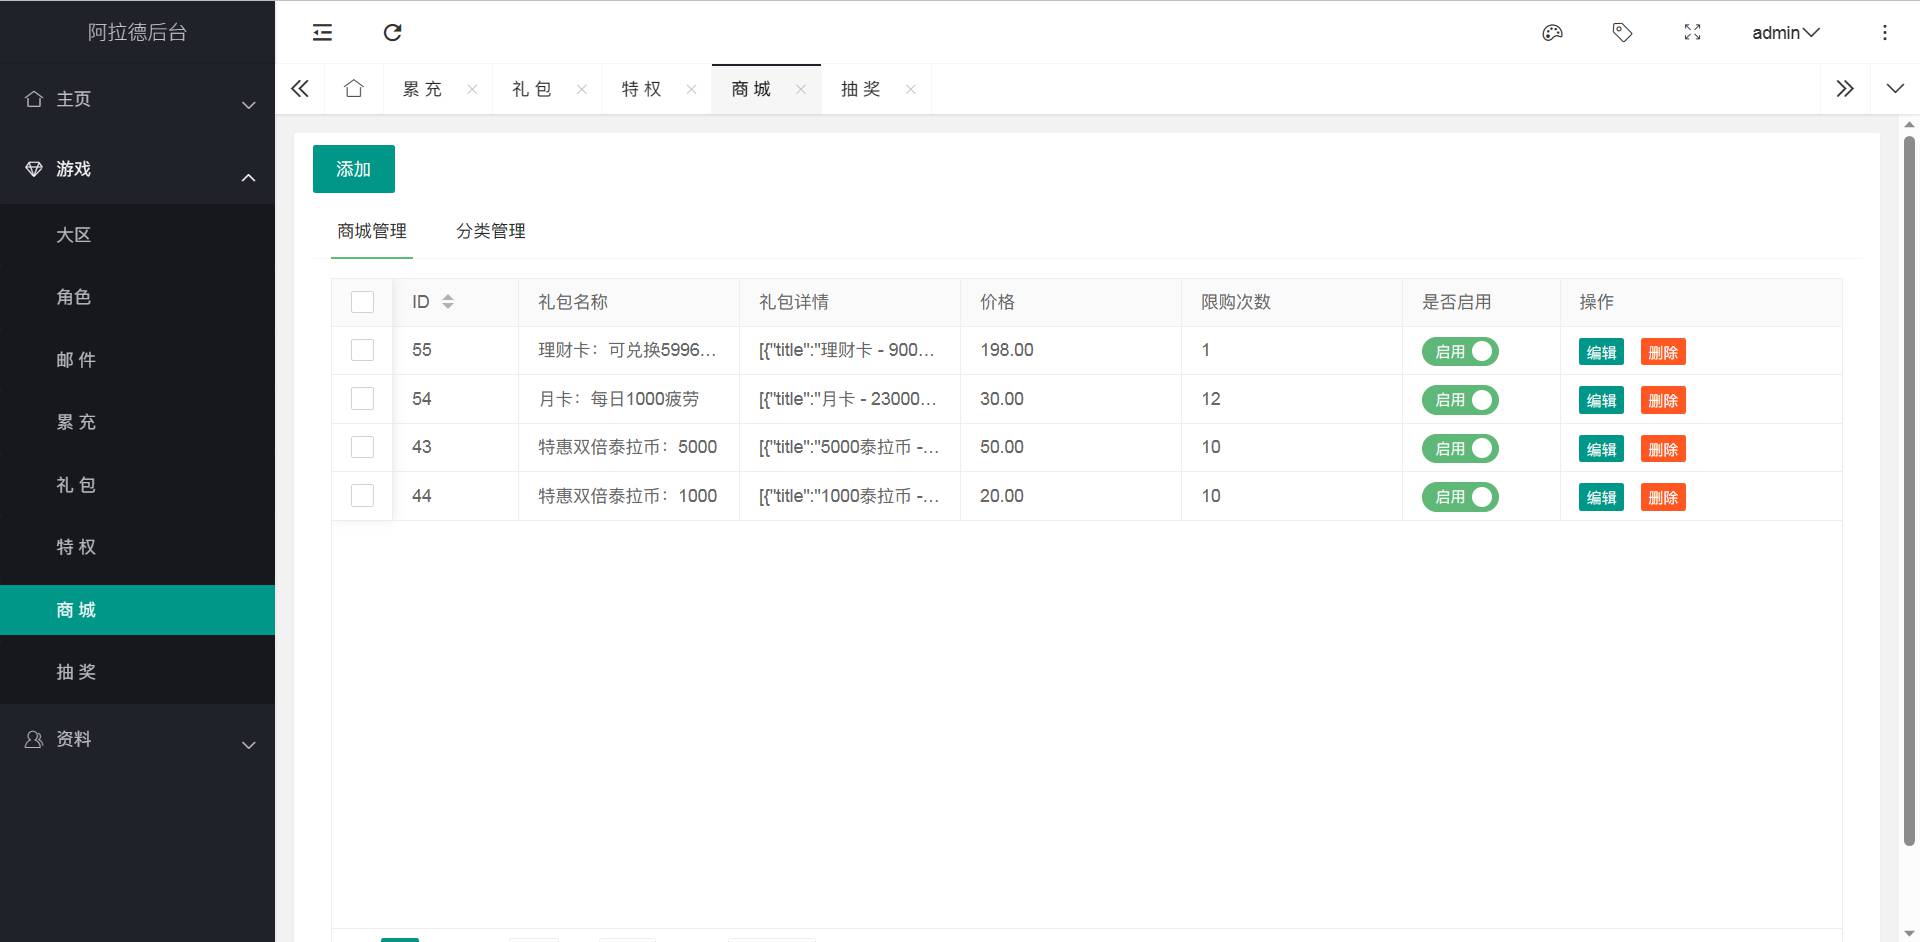Open the theme palette icon

(1552, 33)
